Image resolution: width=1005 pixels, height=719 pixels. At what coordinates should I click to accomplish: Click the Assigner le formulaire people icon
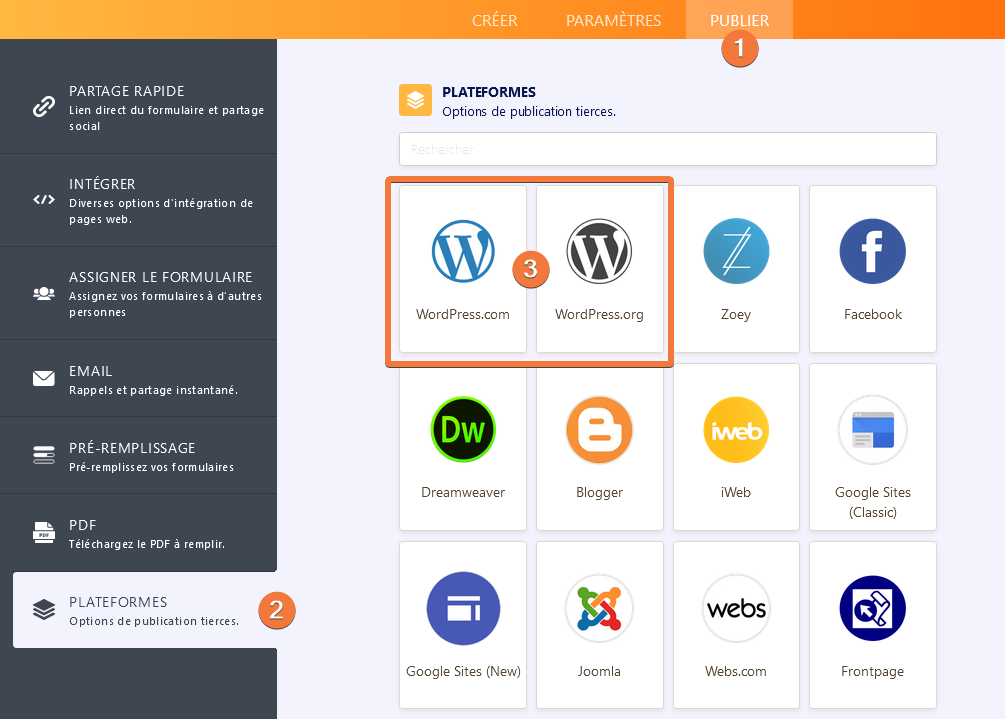tap(44, 293)
